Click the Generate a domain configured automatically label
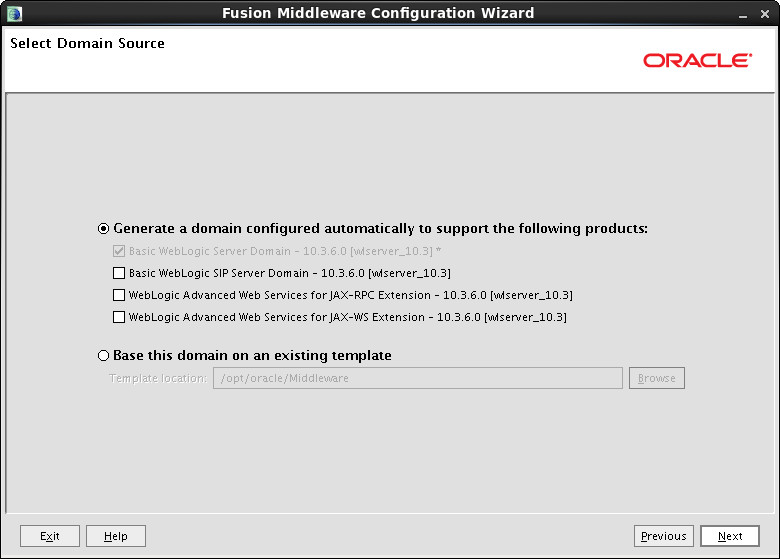 [x=381, y=229]
